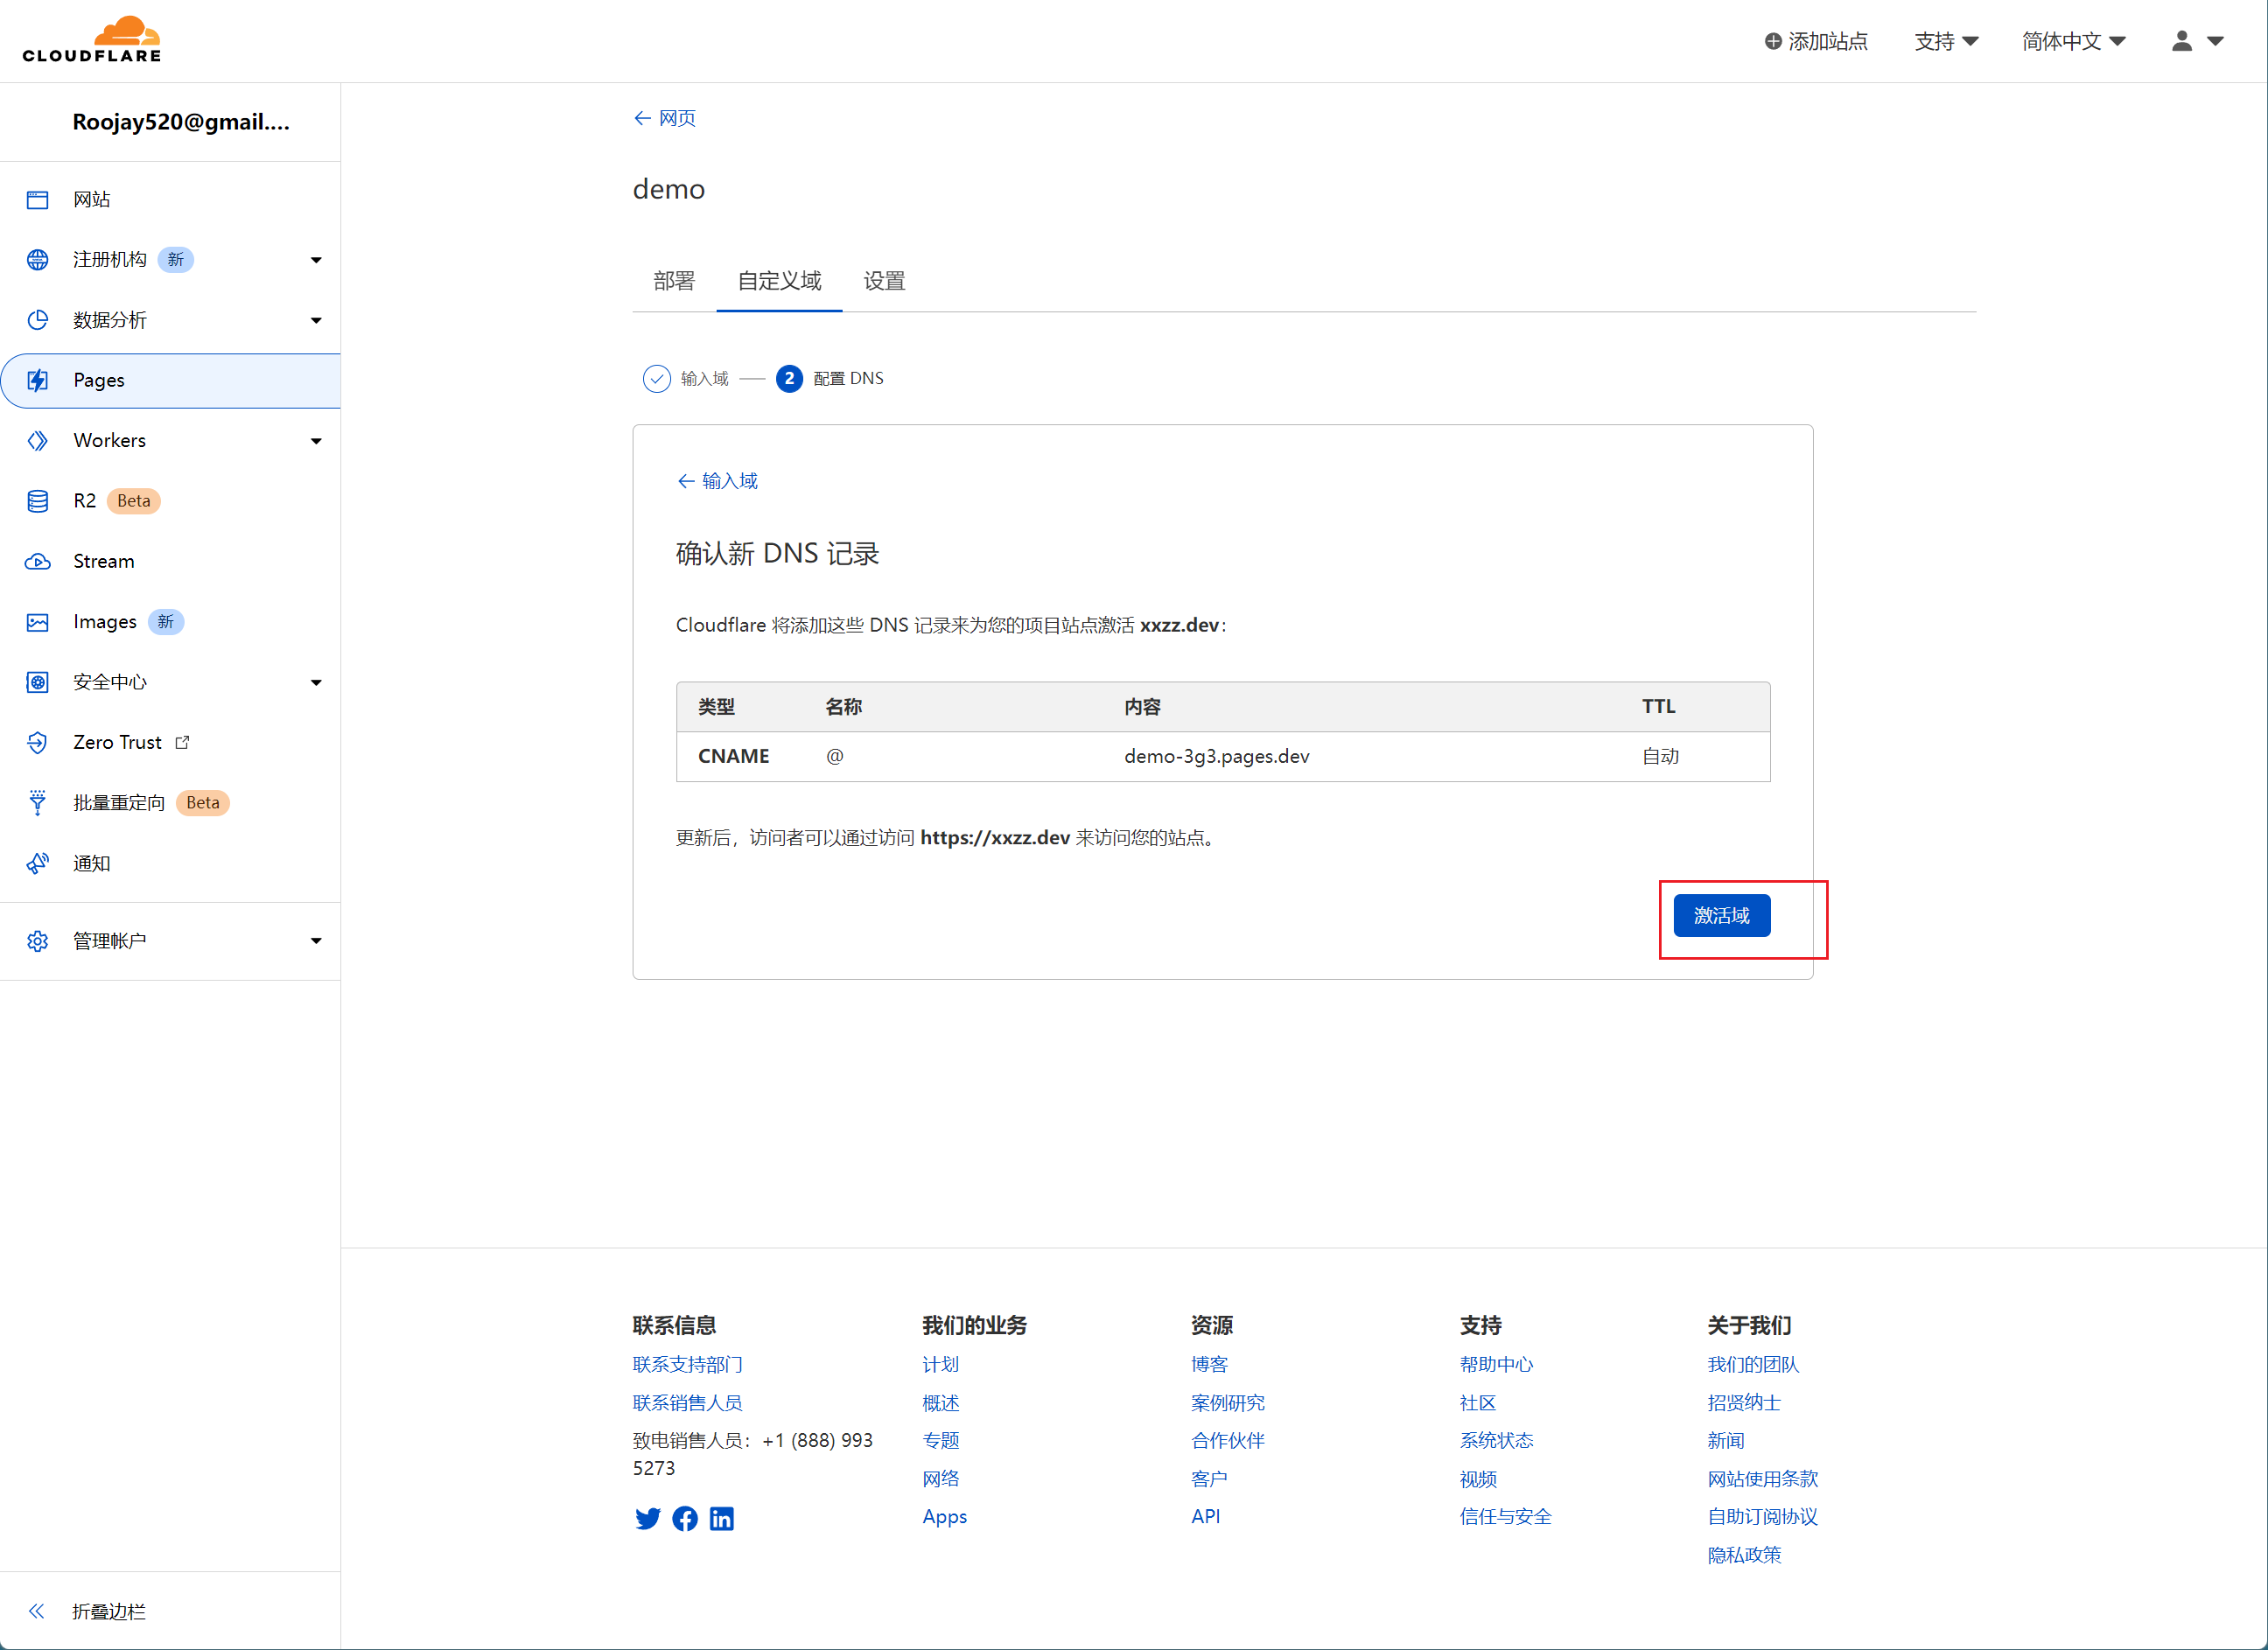
Task: Switch to the 部署 tab
Action: tap(673, 281)
